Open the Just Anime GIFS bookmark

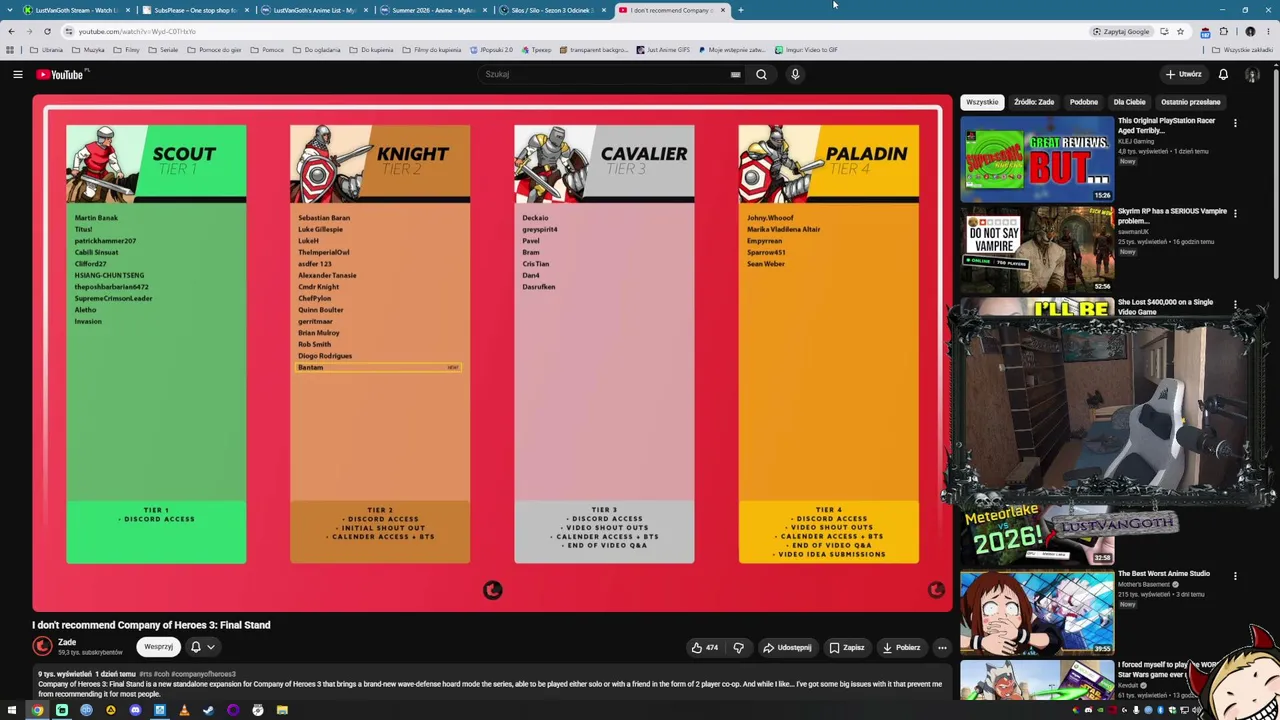coord(664,50)
